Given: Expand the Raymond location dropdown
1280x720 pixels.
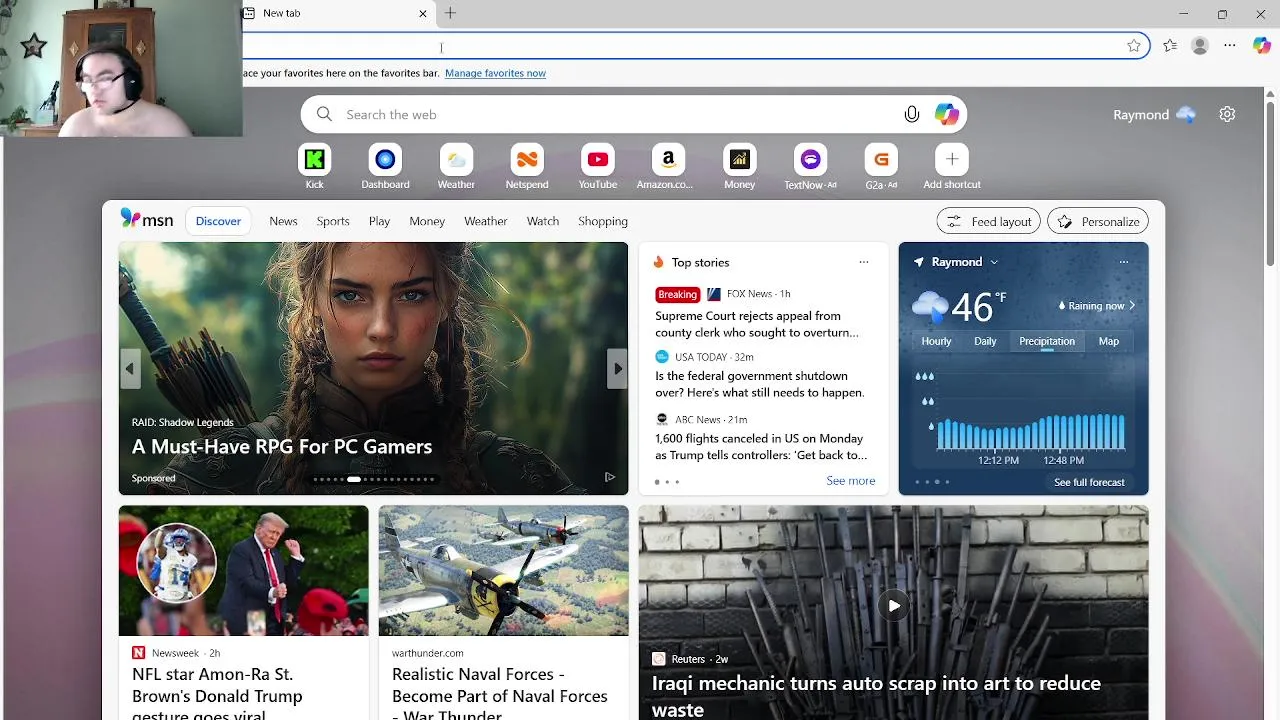Looking at the screenshot, I should tap(994, 262).
